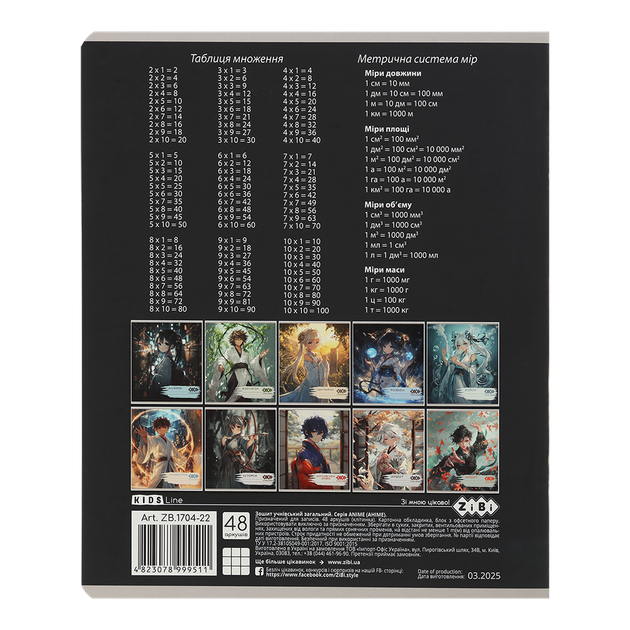
Task: Click the subheading 'Міри об'єму'
Action: click(388, 205)
